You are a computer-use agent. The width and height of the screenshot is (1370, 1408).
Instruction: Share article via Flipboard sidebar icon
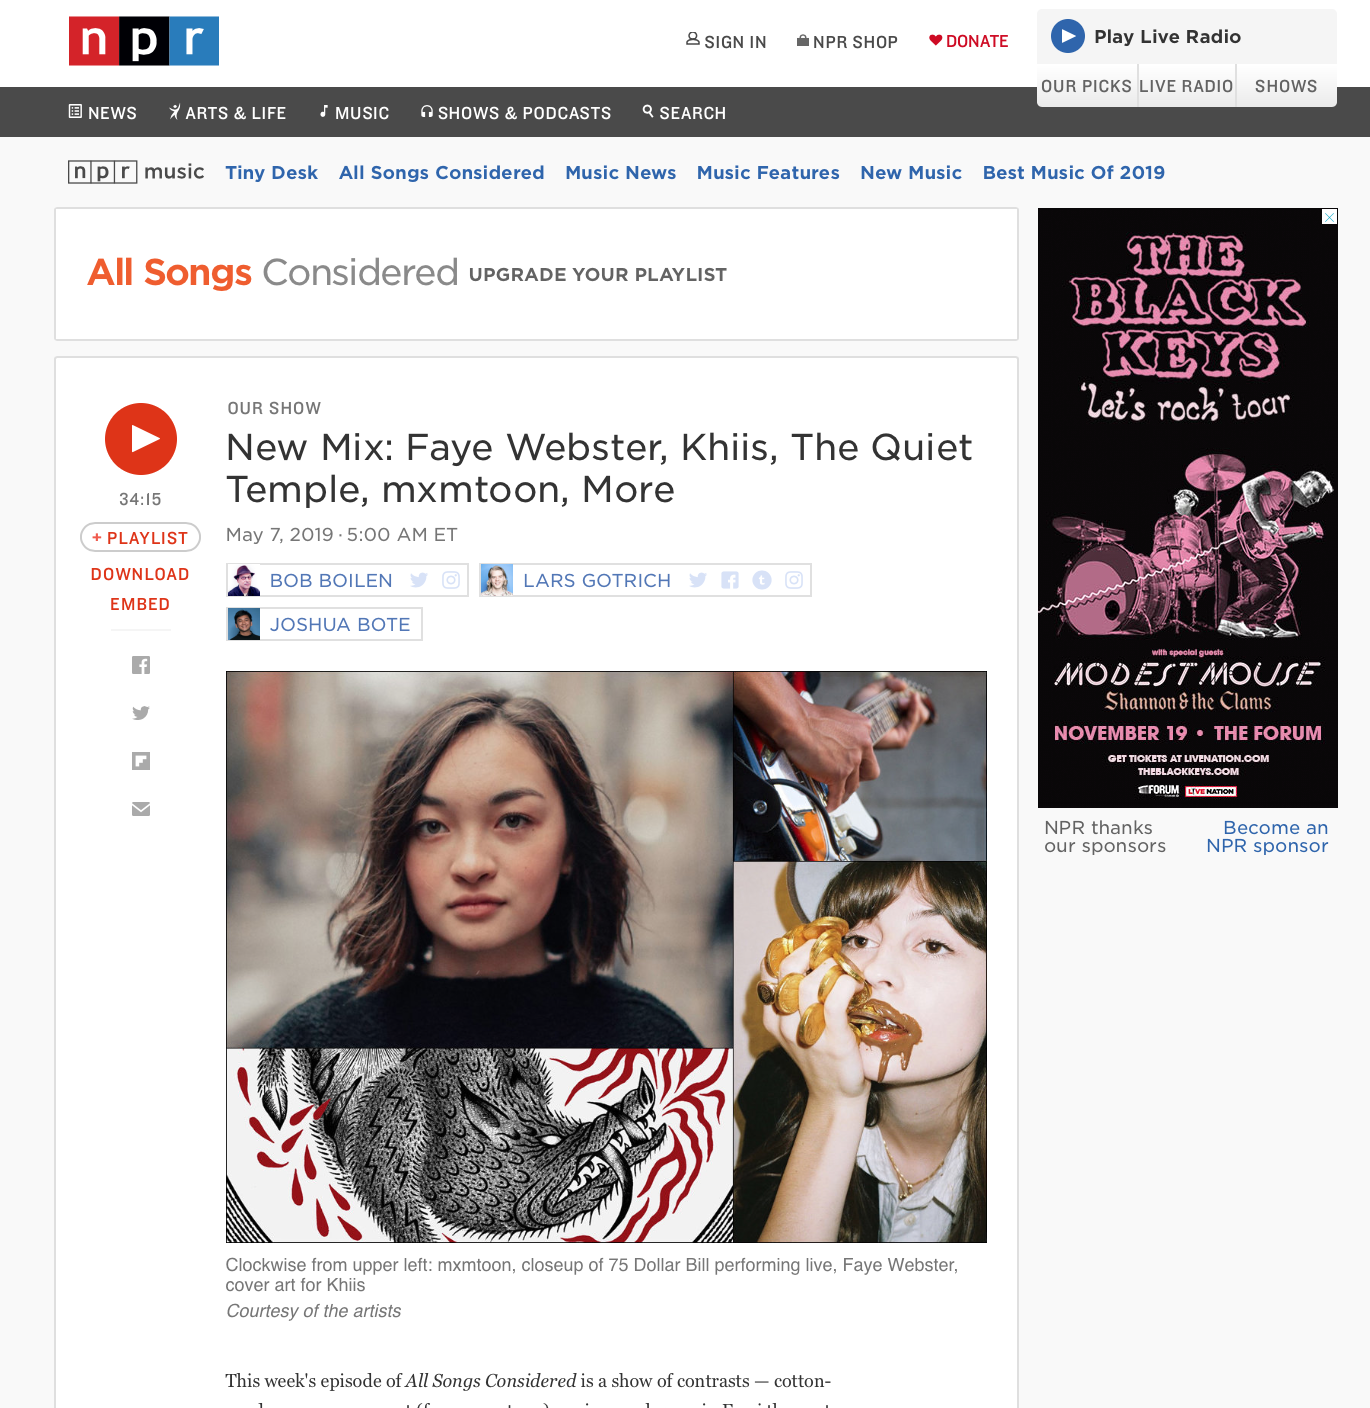(141, 761)
